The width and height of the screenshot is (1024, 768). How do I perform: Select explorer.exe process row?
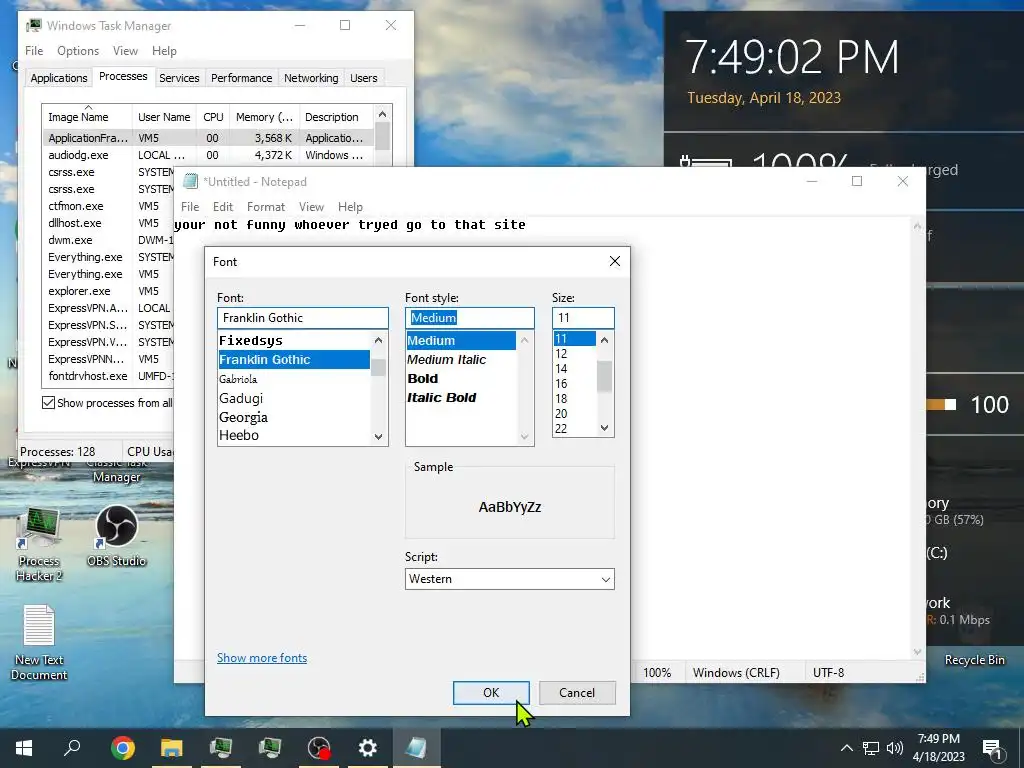[x=108, y=291]
